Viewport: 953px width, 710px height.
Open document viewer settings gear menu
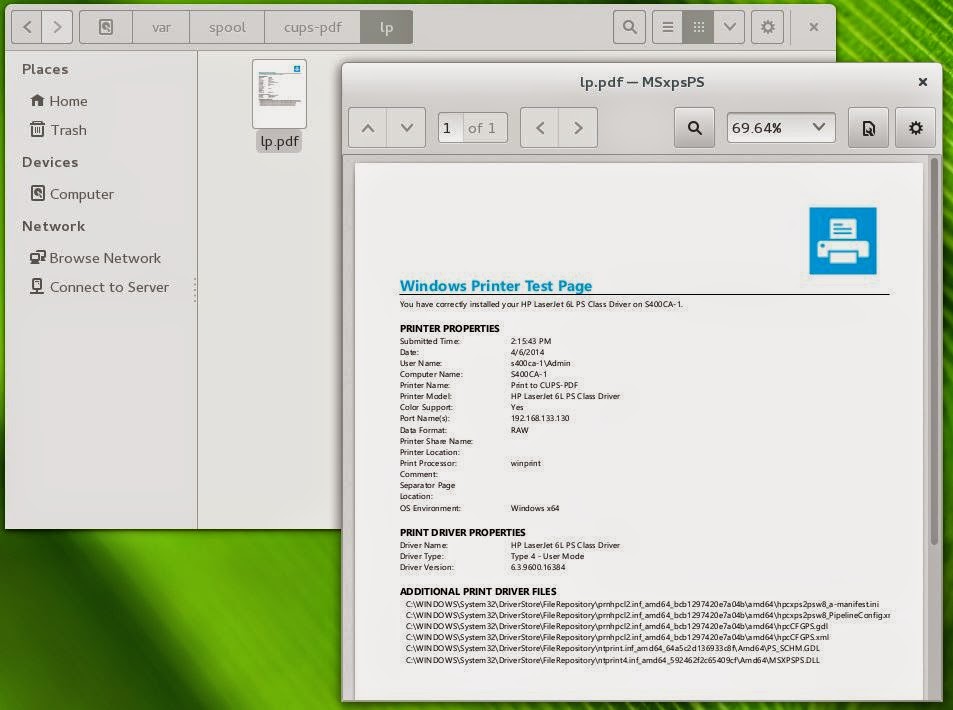pos(915,128)
